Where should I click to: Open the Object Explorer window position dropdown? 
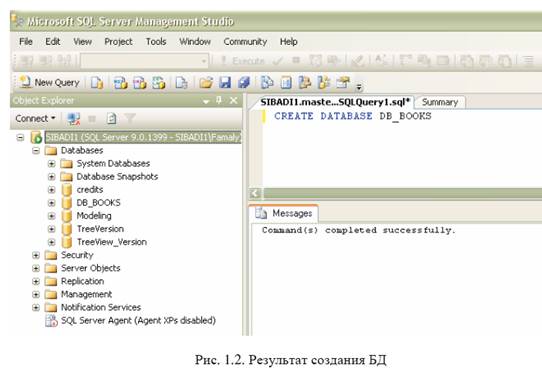coord(206,101)
